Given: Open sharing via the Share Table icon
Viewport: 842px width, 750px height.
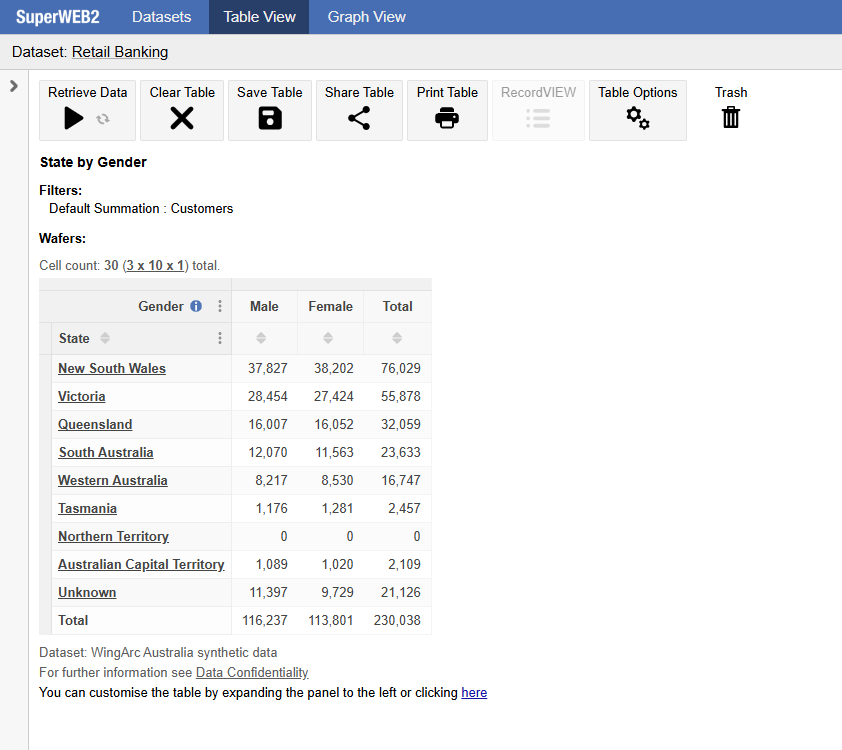Looking at the screenshot, I should click(x=359, y=117).
